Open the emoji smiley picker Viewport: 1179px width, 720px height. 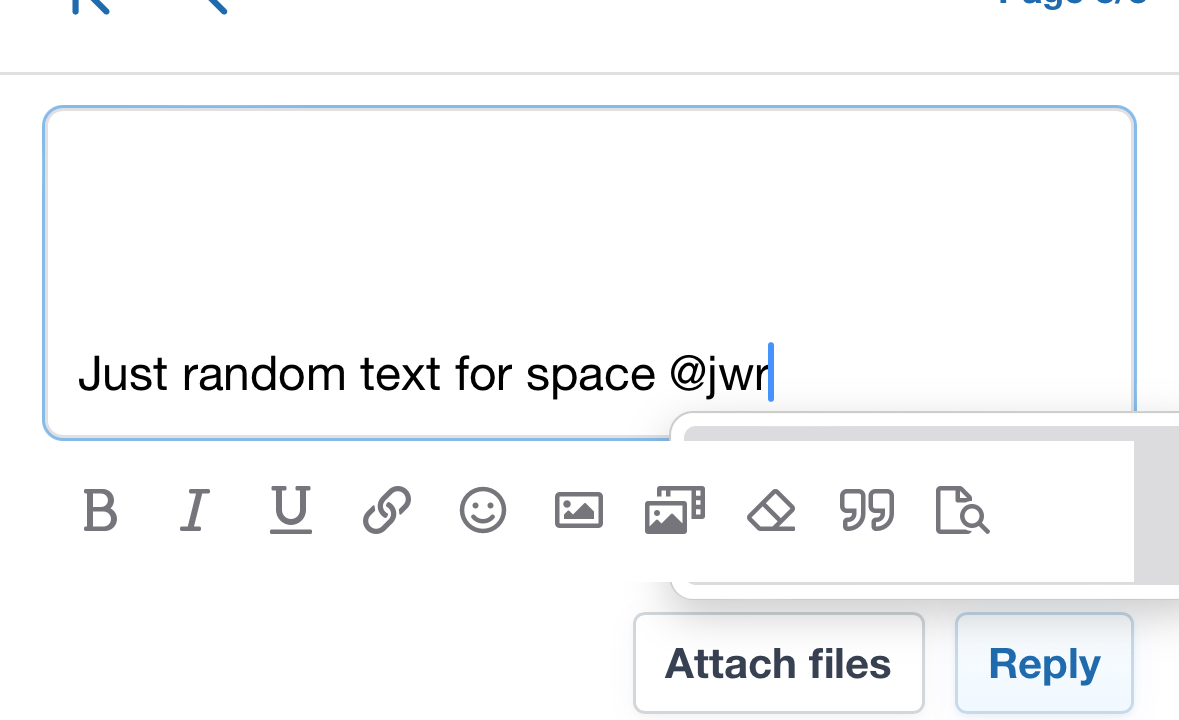pos(483,511)
